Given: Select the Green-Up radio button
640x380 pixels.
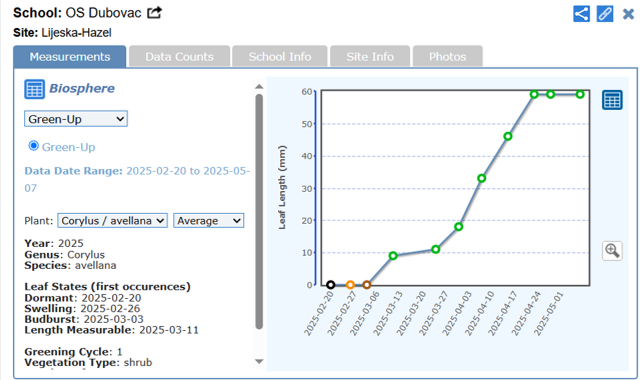Looking at the screenshot, I should pyautogui.click(x=33, y=146).
